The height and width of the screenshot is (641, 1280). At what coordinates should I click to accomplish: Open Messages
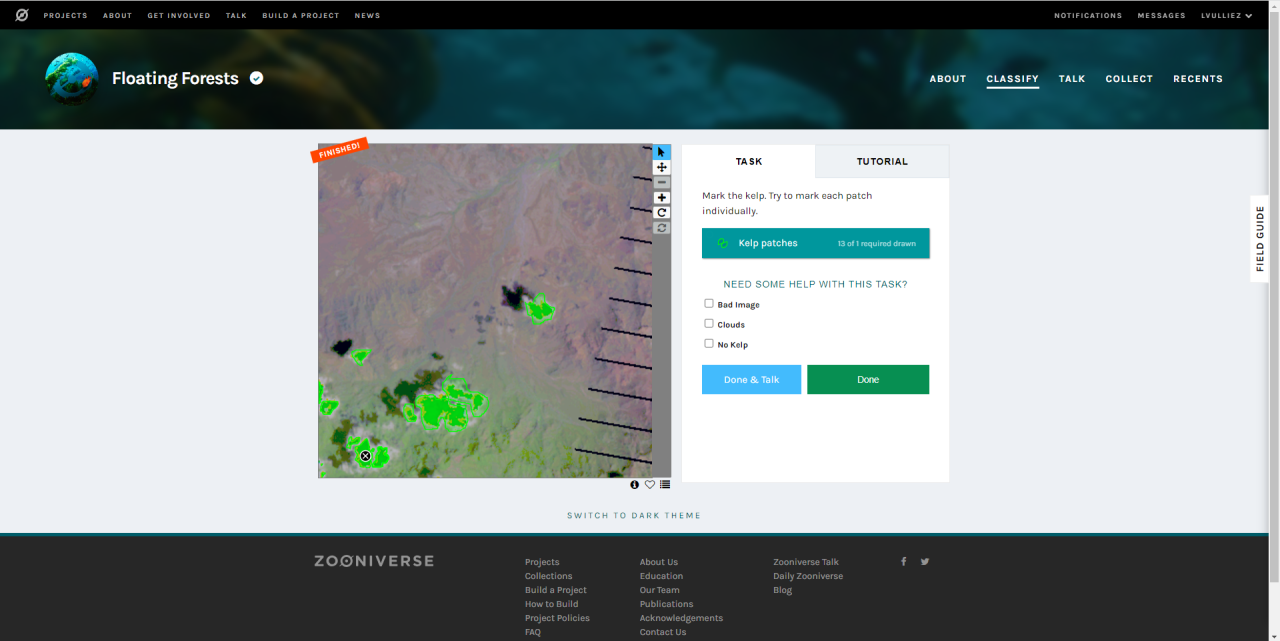(1161, 16)
